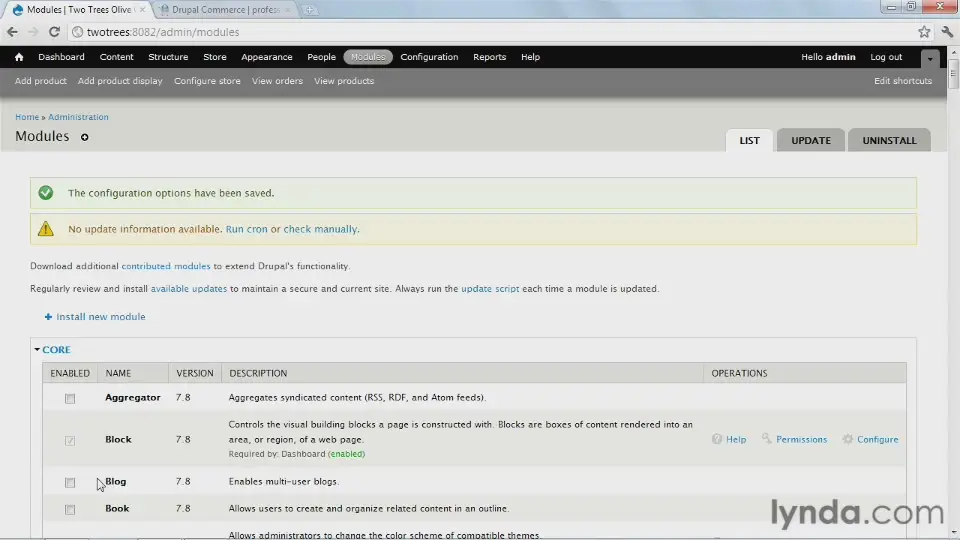
Task: Click the browser address bar
Action: pyautogui.click(x=490, y=32)
